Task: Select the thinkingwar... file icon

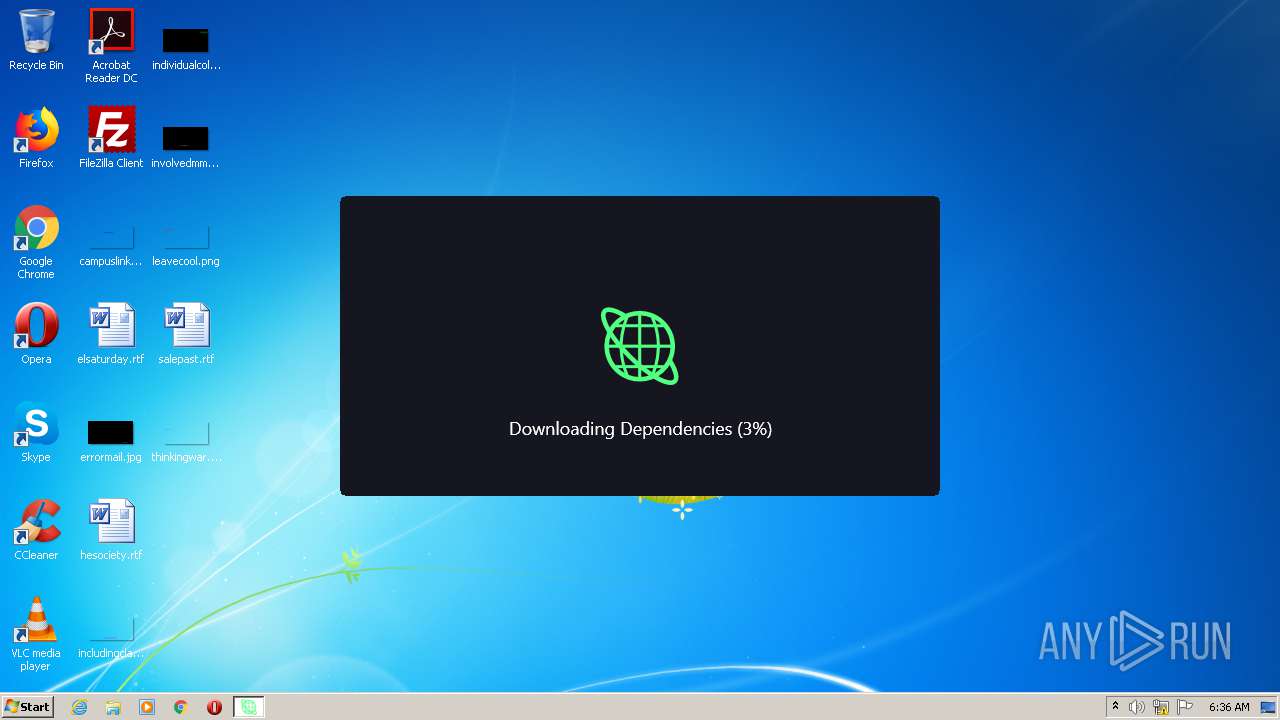Action: (186, 440)
